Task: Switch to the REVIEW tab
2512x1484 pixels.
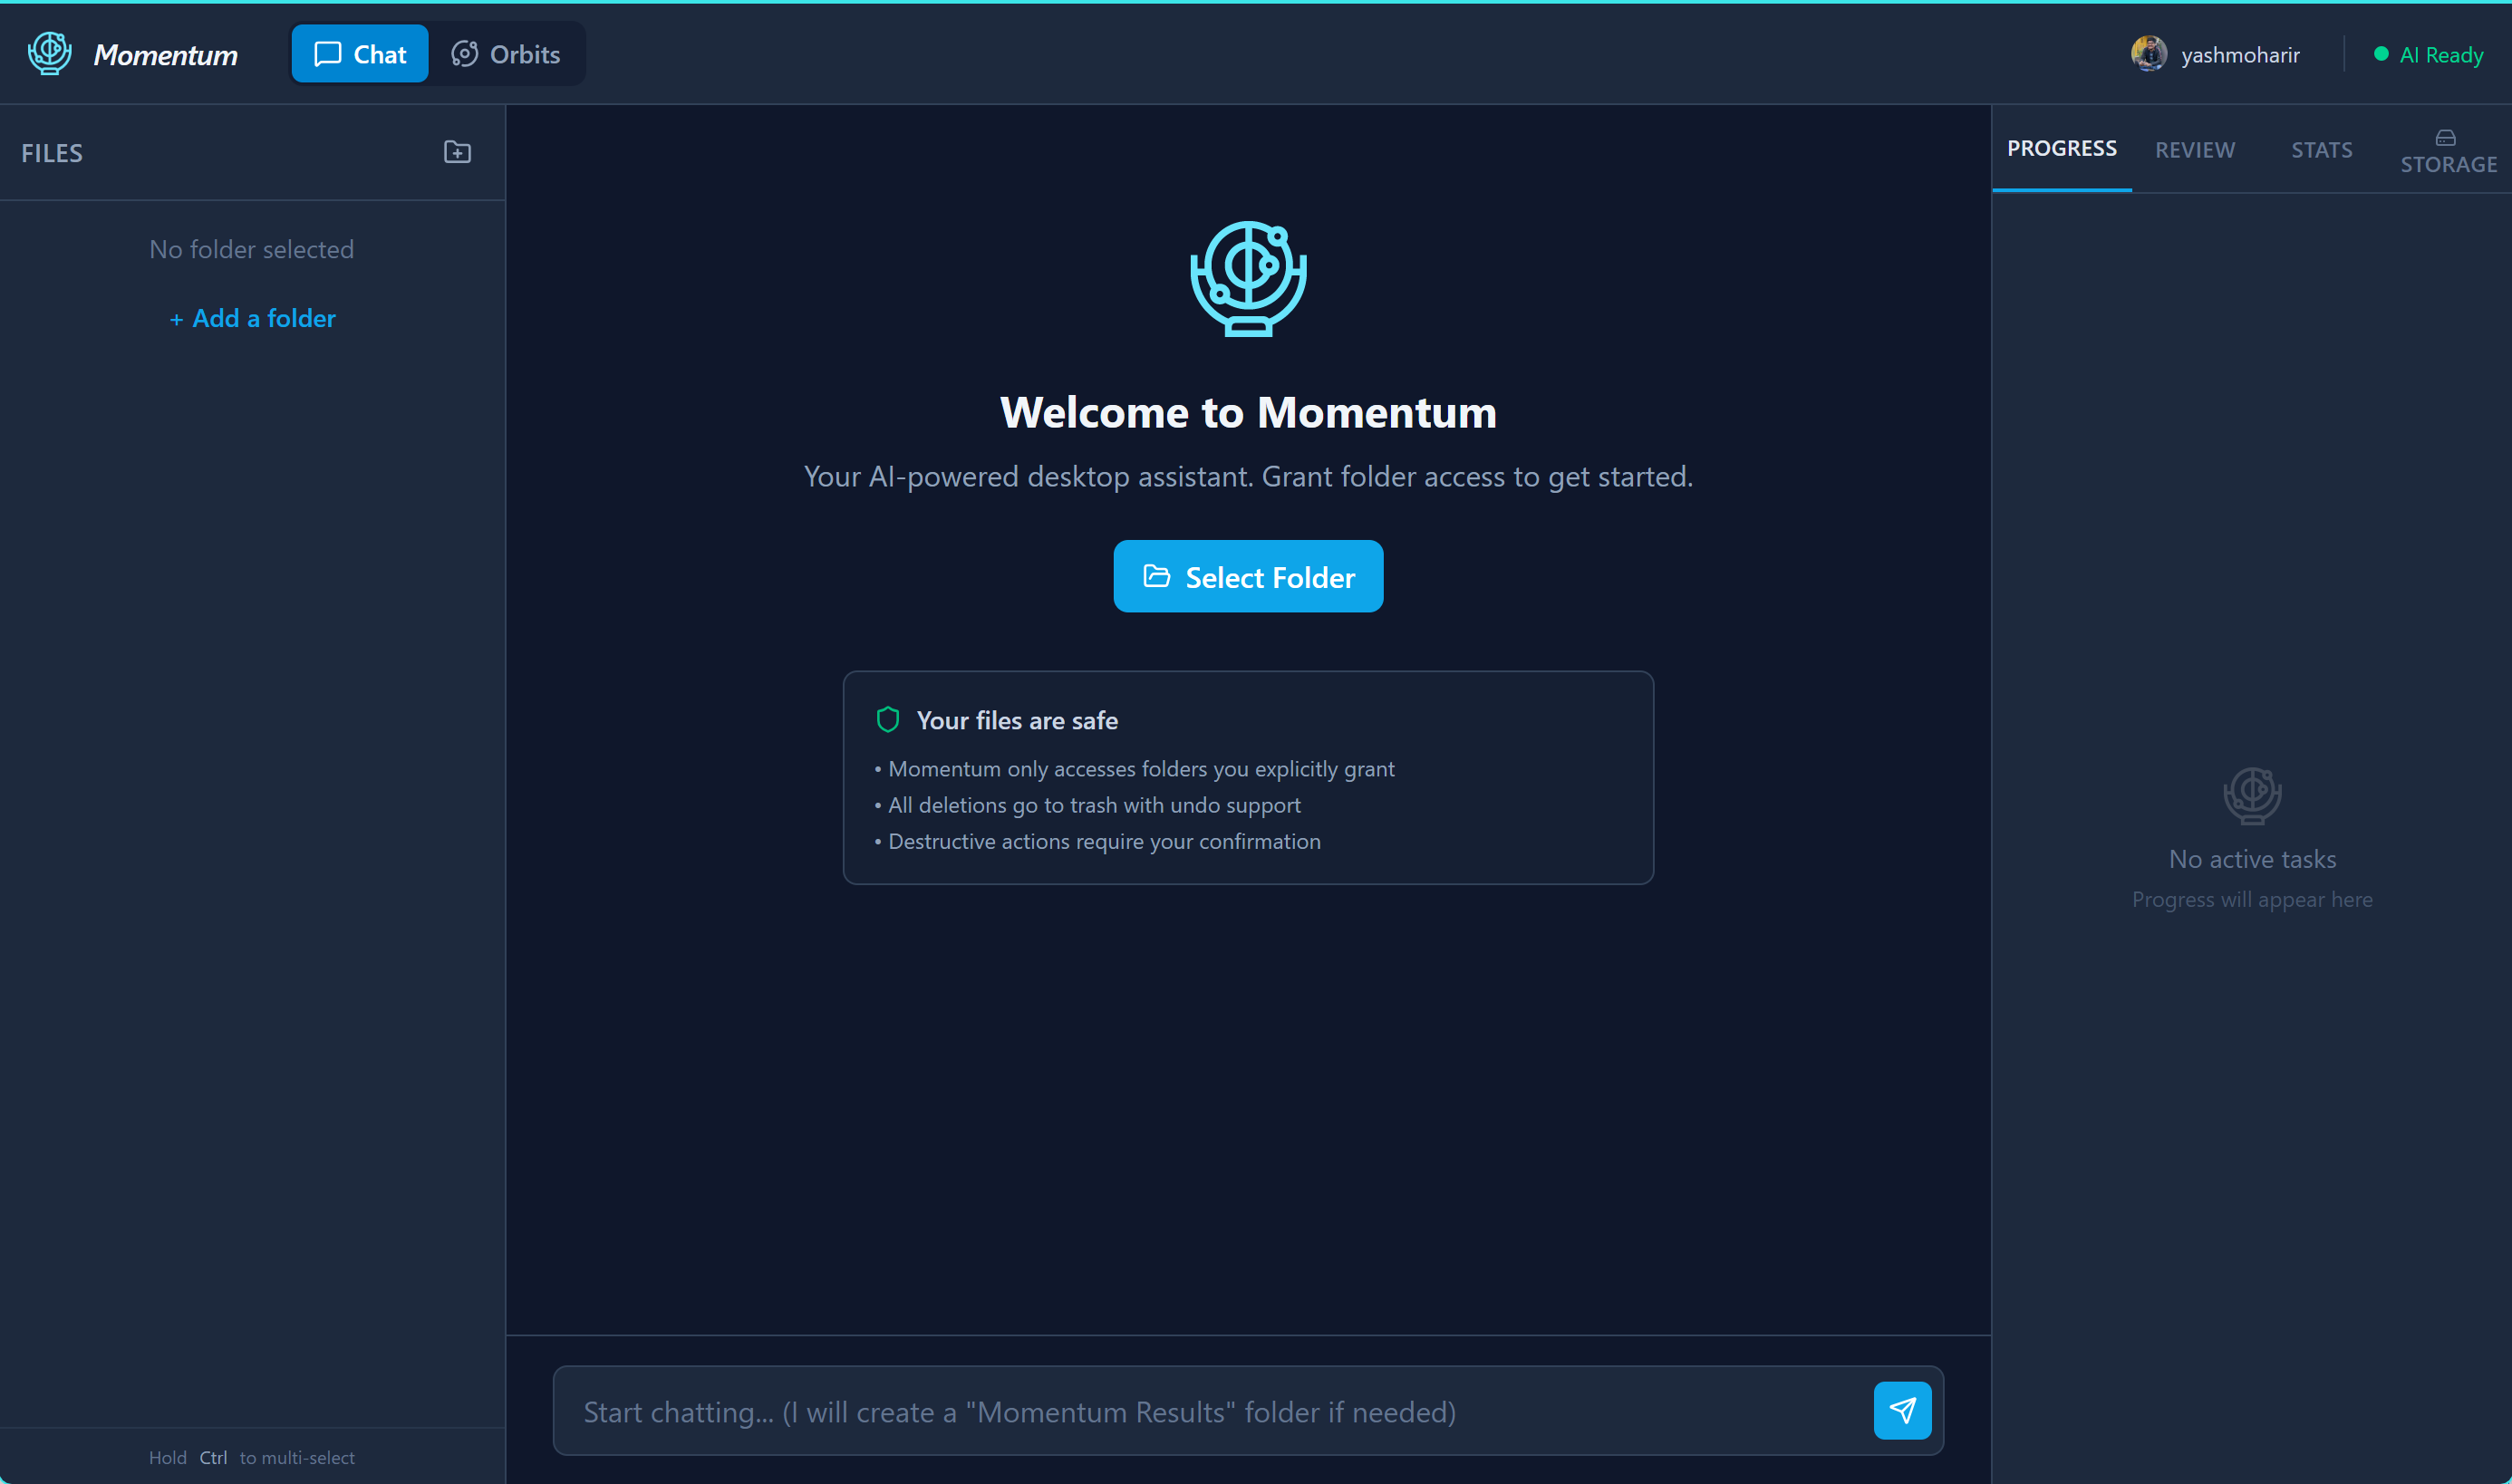Action: click(x=2194, y=150)
